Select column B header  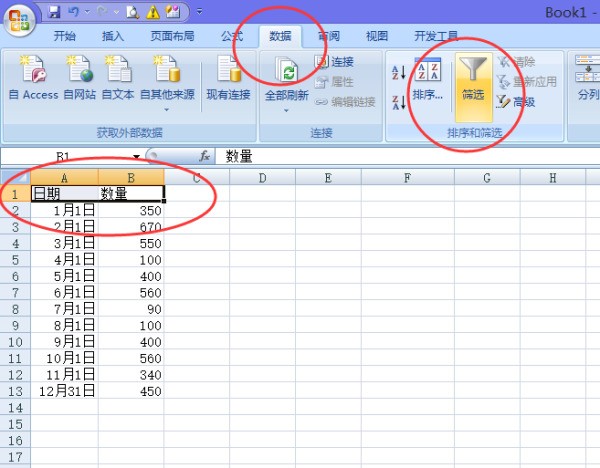[131, 178]
